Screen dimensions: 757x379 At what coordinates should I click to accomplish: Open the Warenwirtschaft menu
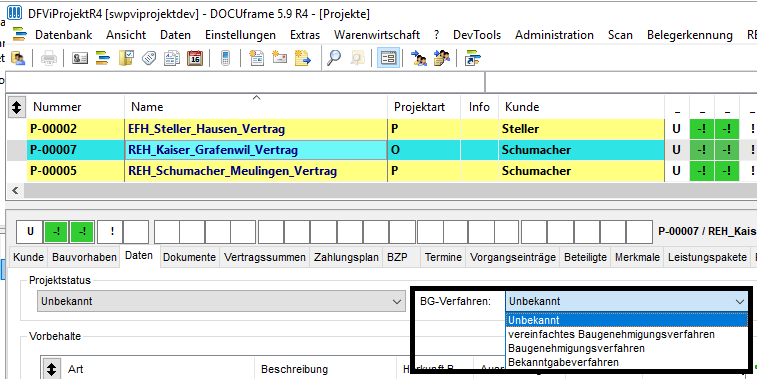377,35
